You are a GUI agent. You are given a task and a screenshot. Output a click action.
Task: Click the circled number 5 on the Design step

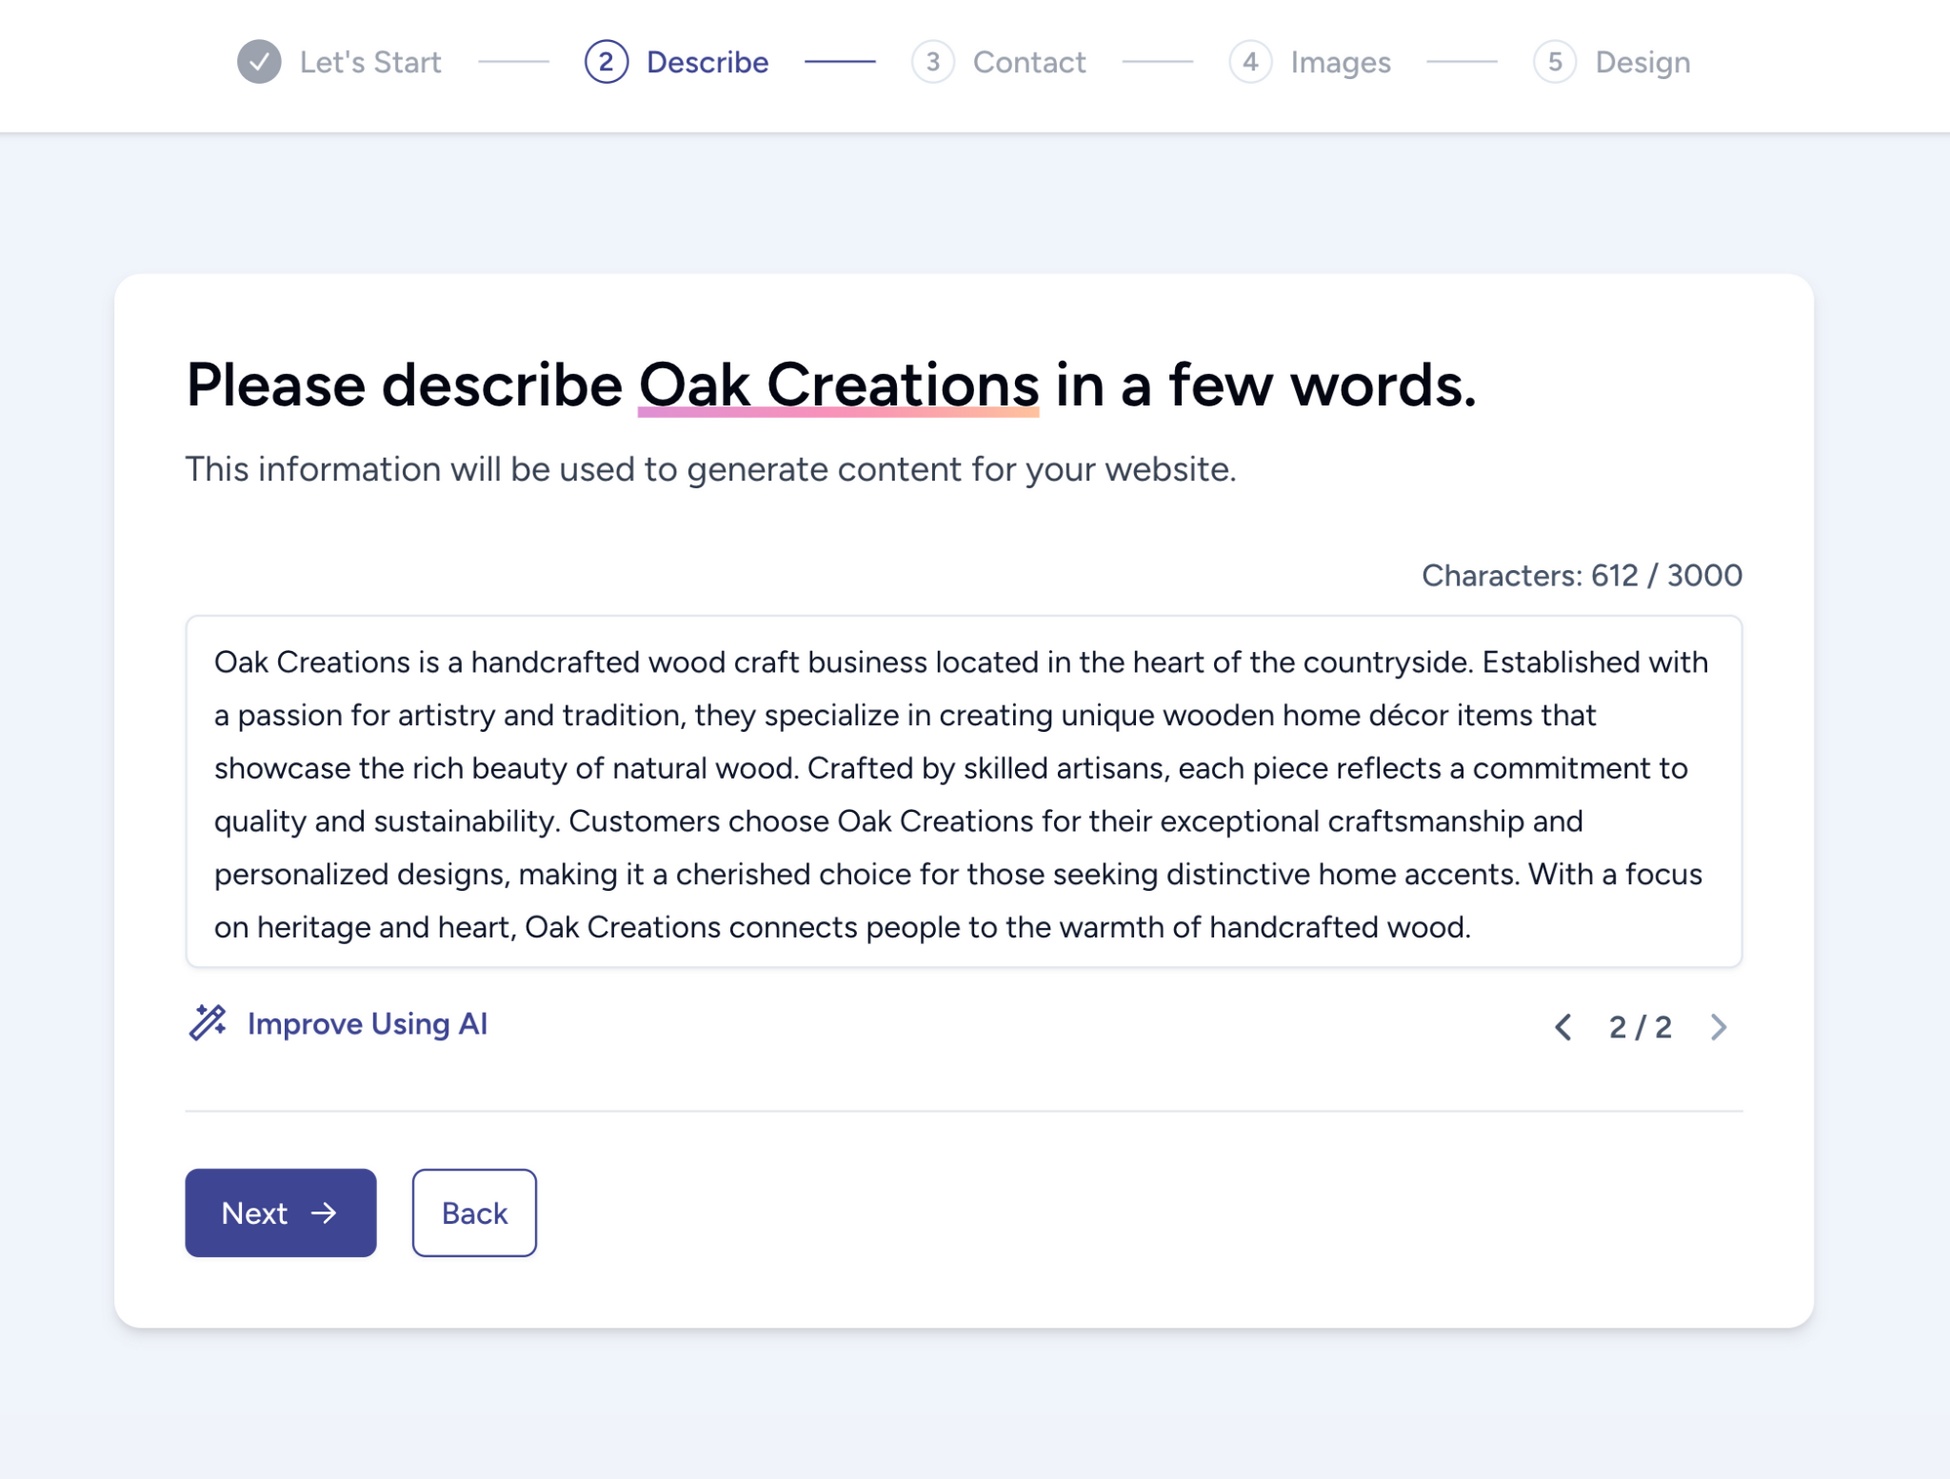[x=1556, y=62]
